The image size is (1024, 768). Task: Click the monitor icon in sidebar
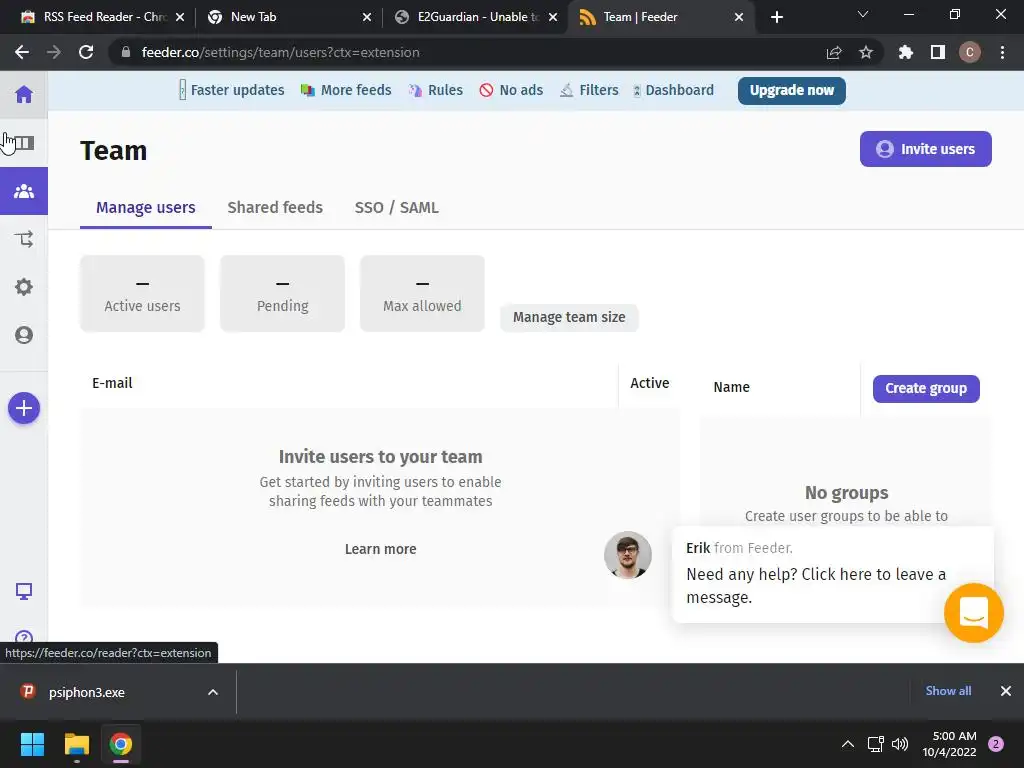tap(24, 592)
